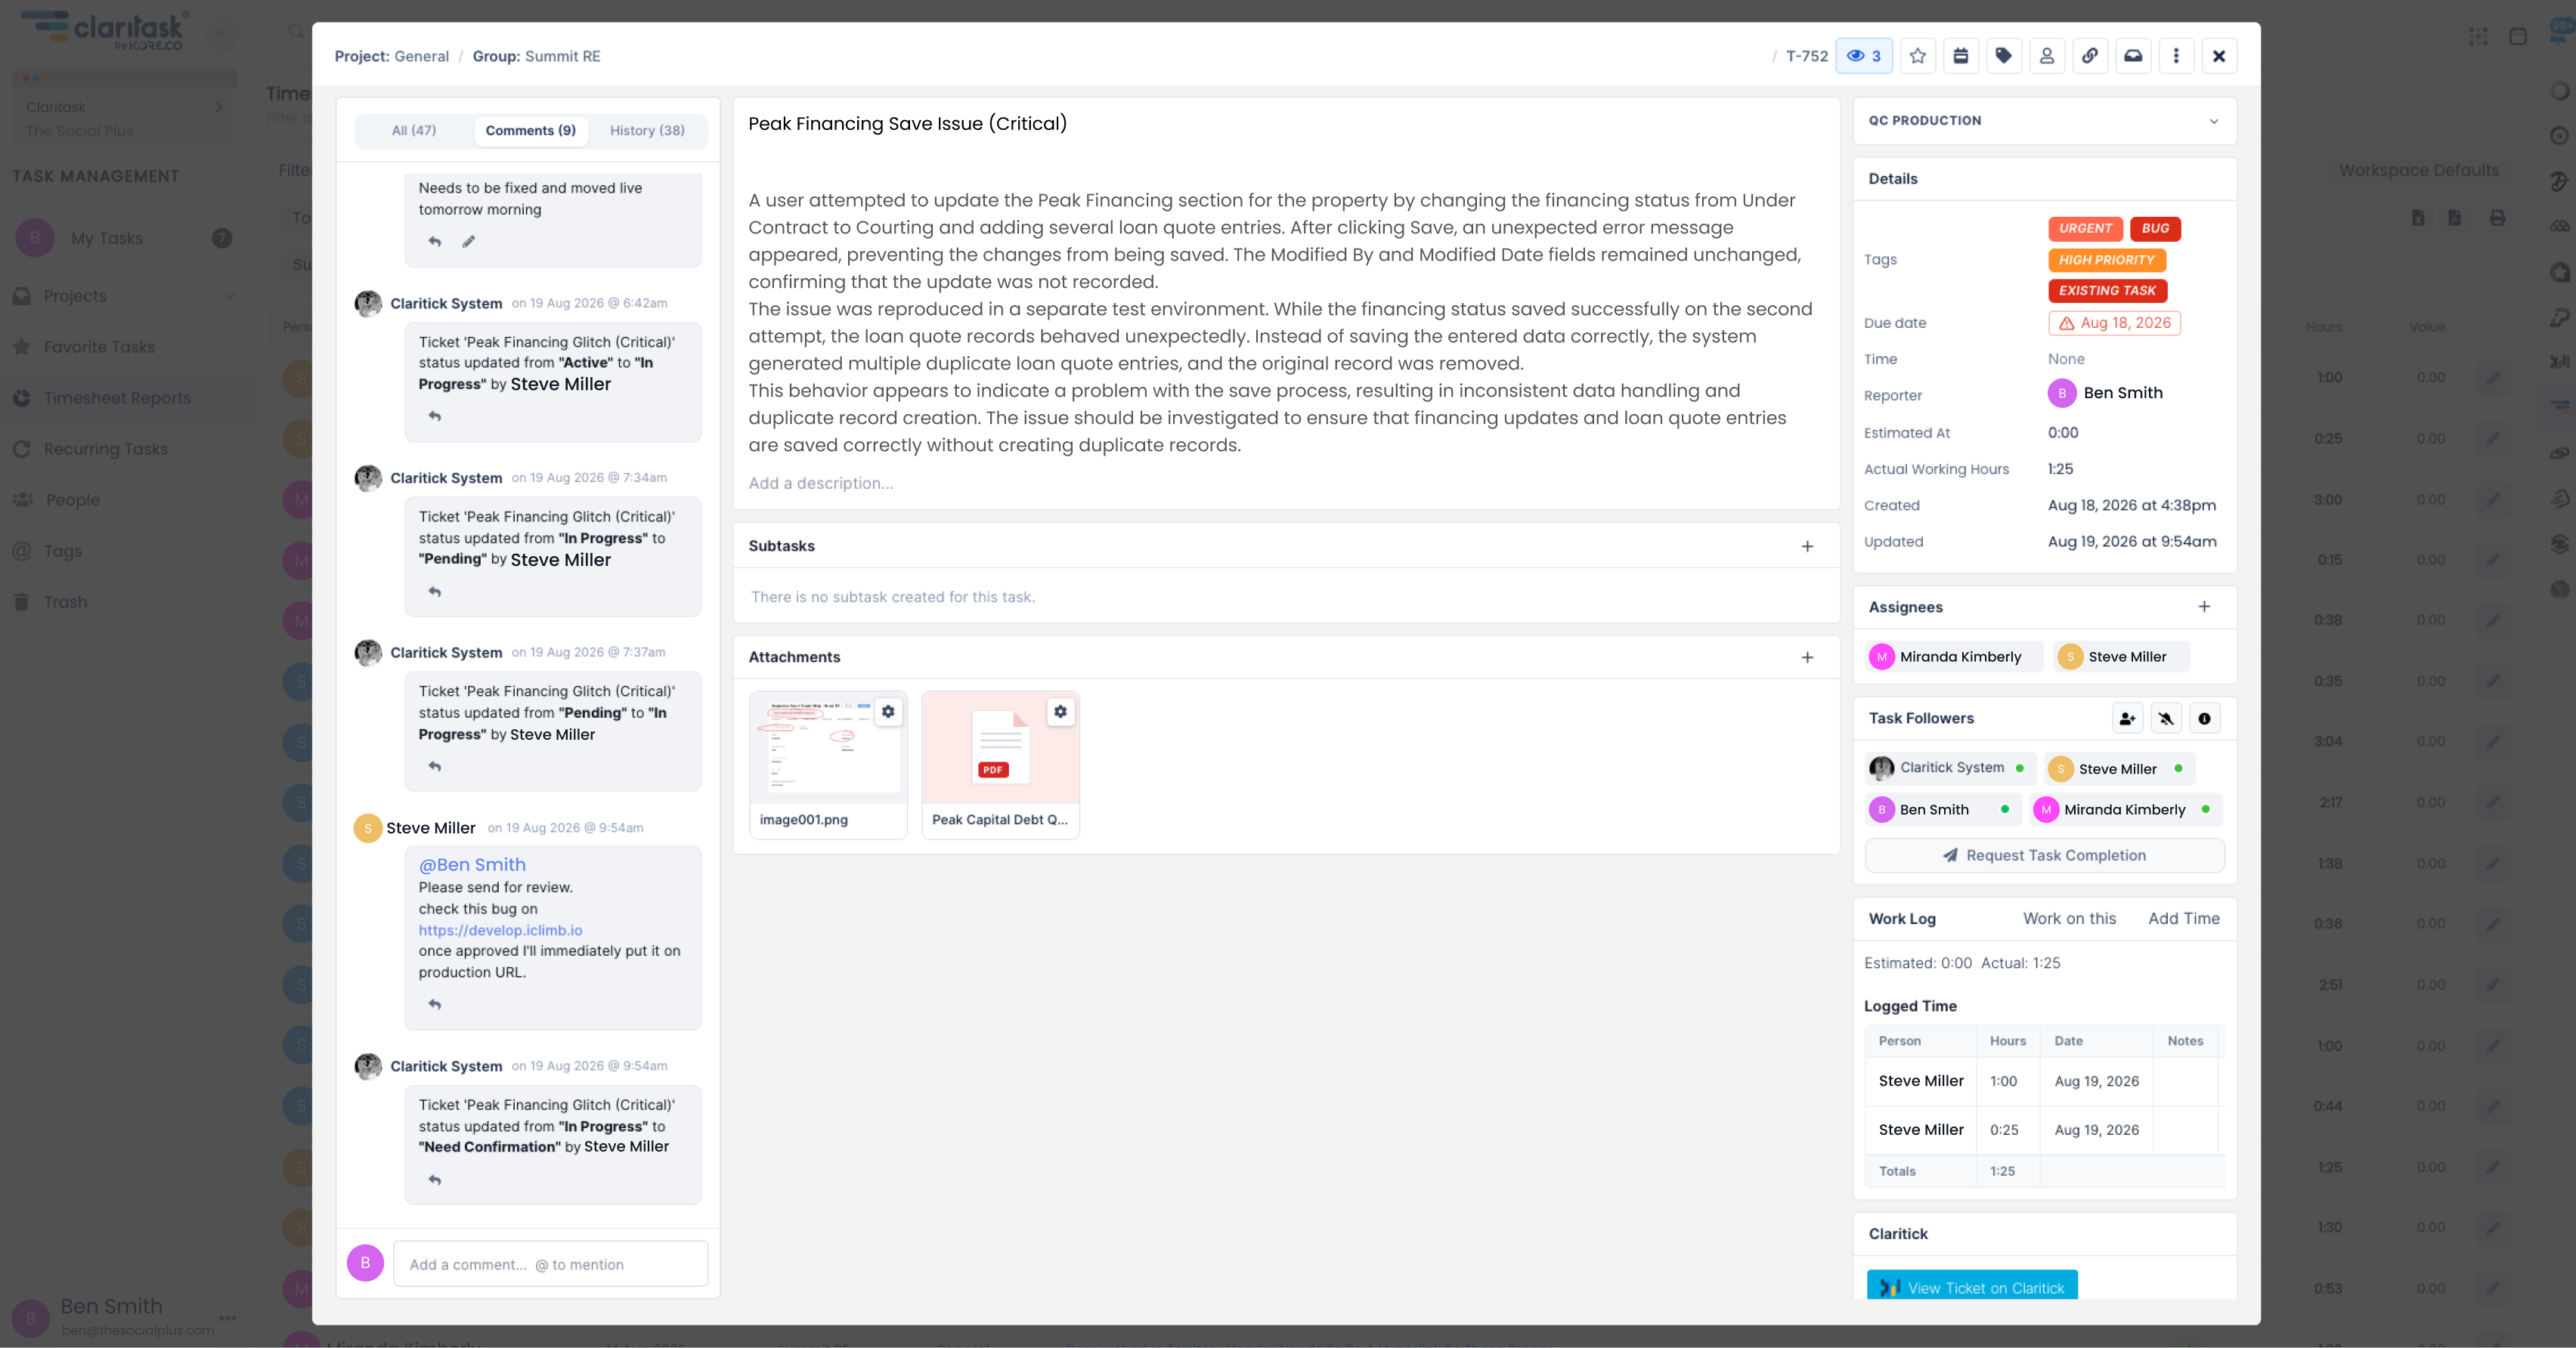
Task: Open the develop.iclimb.io link
Action: pyautogui.click(x=500, y=930)
